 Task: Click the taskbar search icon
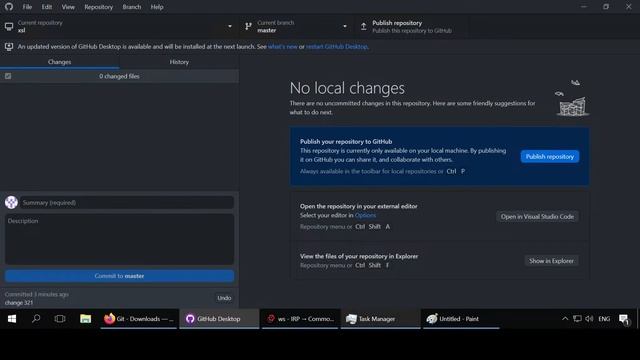tap(36, 319)
